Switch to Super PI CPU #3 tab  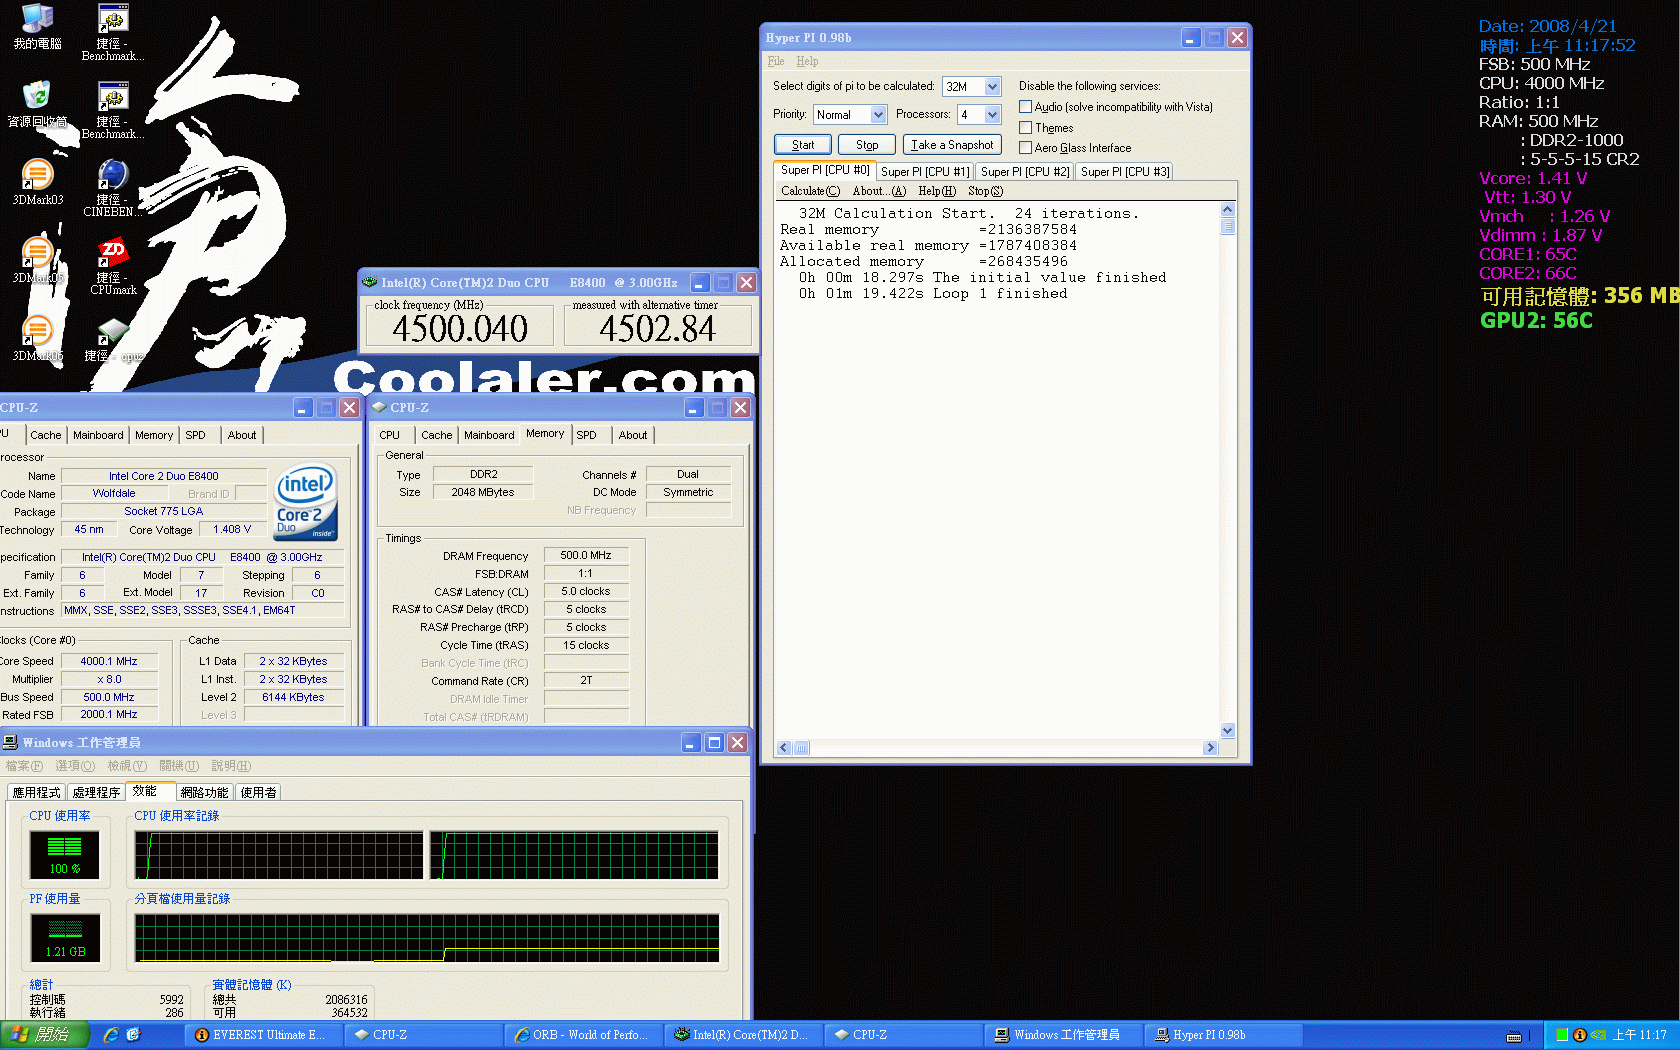(x=1125, y=172)
